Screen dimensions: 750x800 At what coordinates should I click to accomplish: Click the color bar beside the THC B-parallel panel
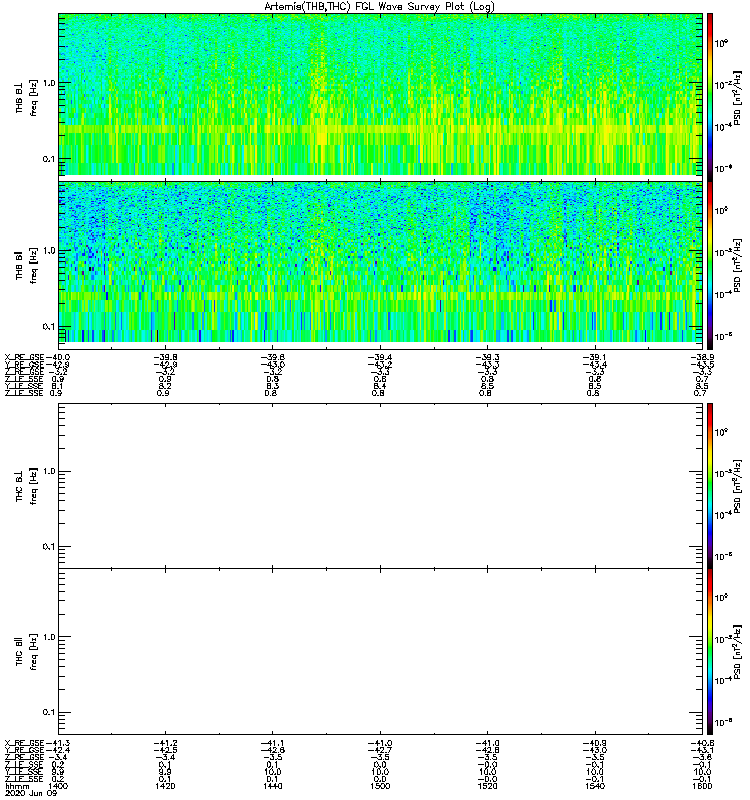710,651
